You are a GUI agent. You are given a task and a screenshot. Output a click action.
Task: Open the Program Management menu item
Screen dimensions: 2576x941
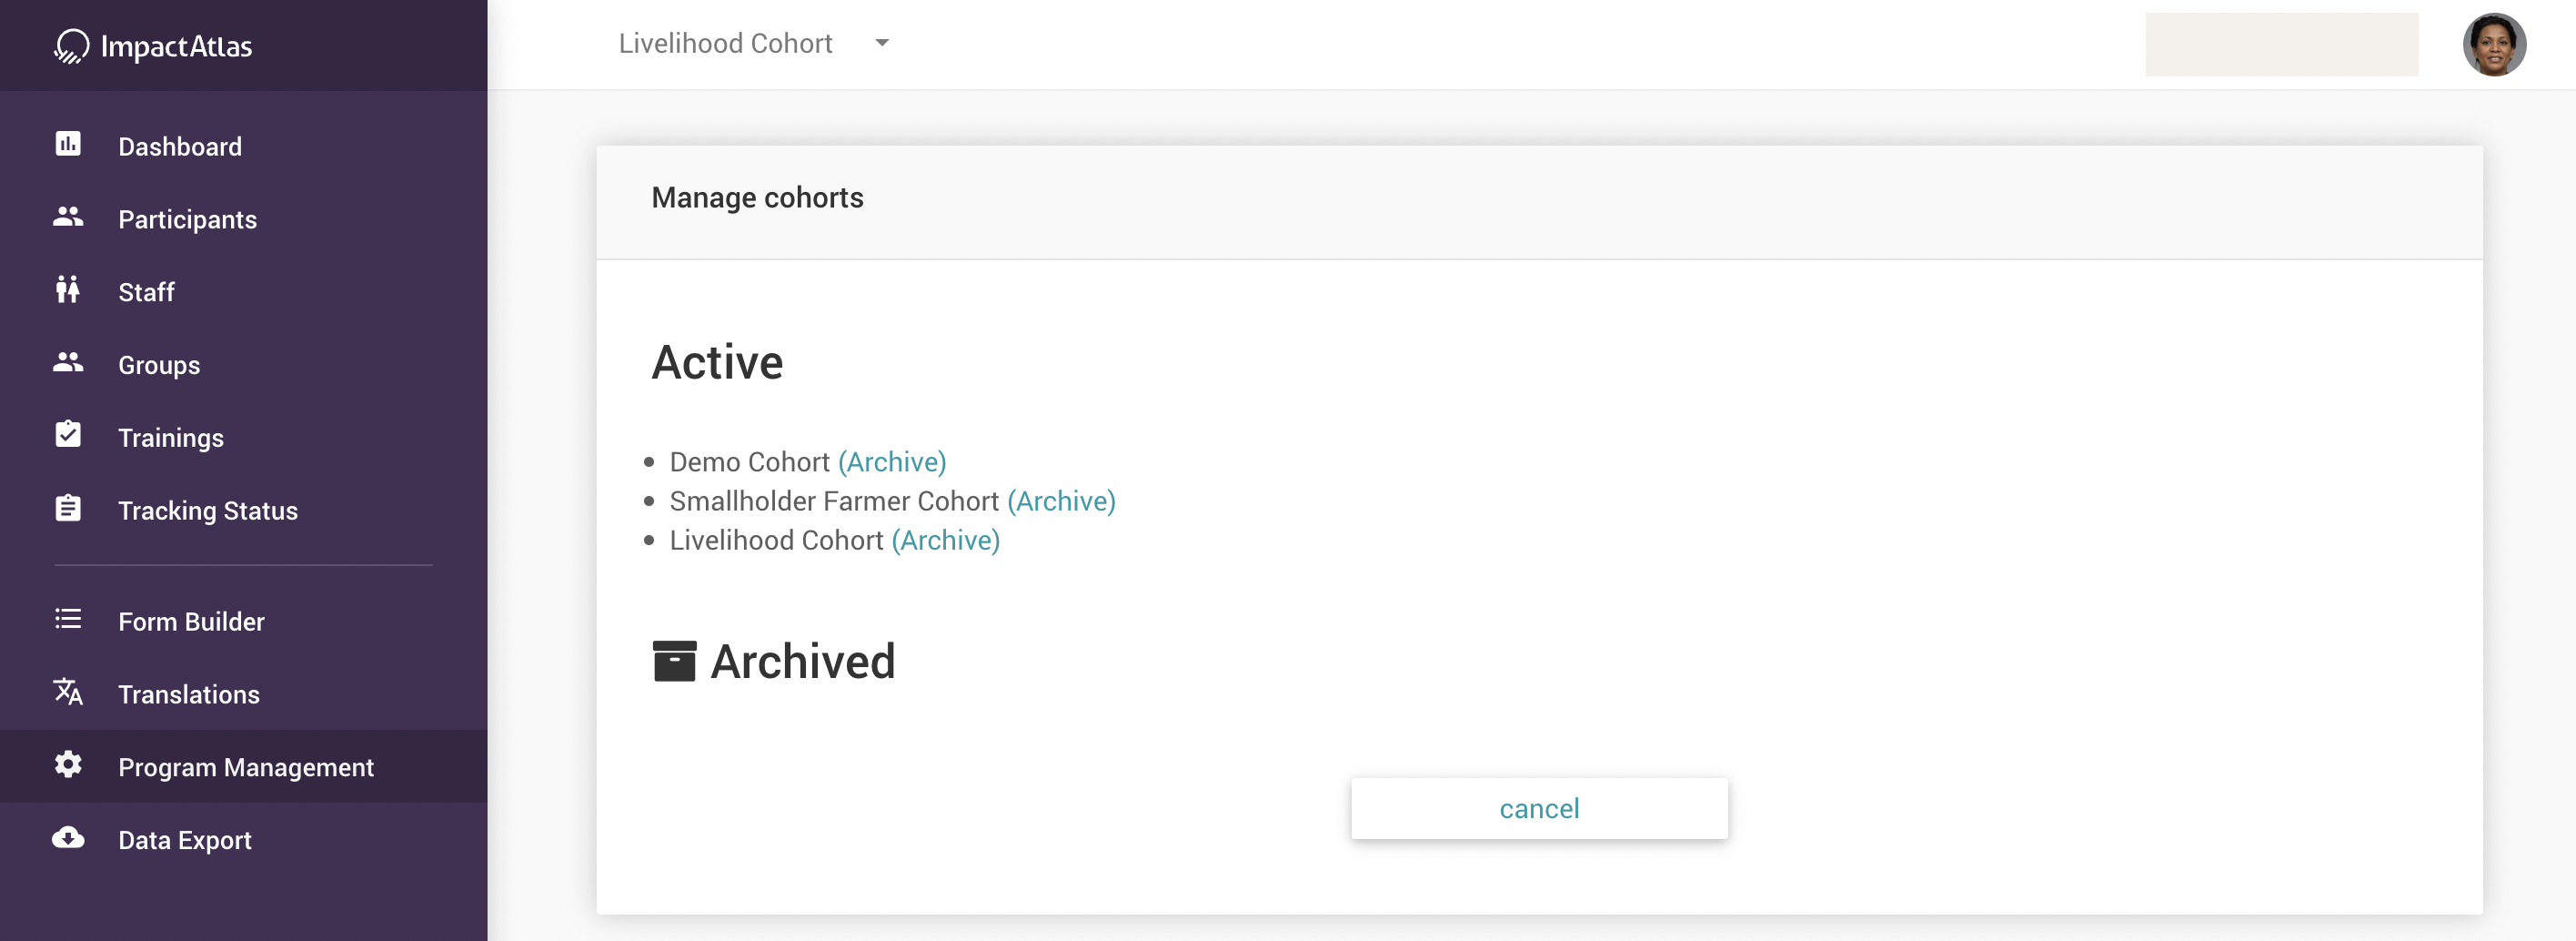tap(246, 767)
